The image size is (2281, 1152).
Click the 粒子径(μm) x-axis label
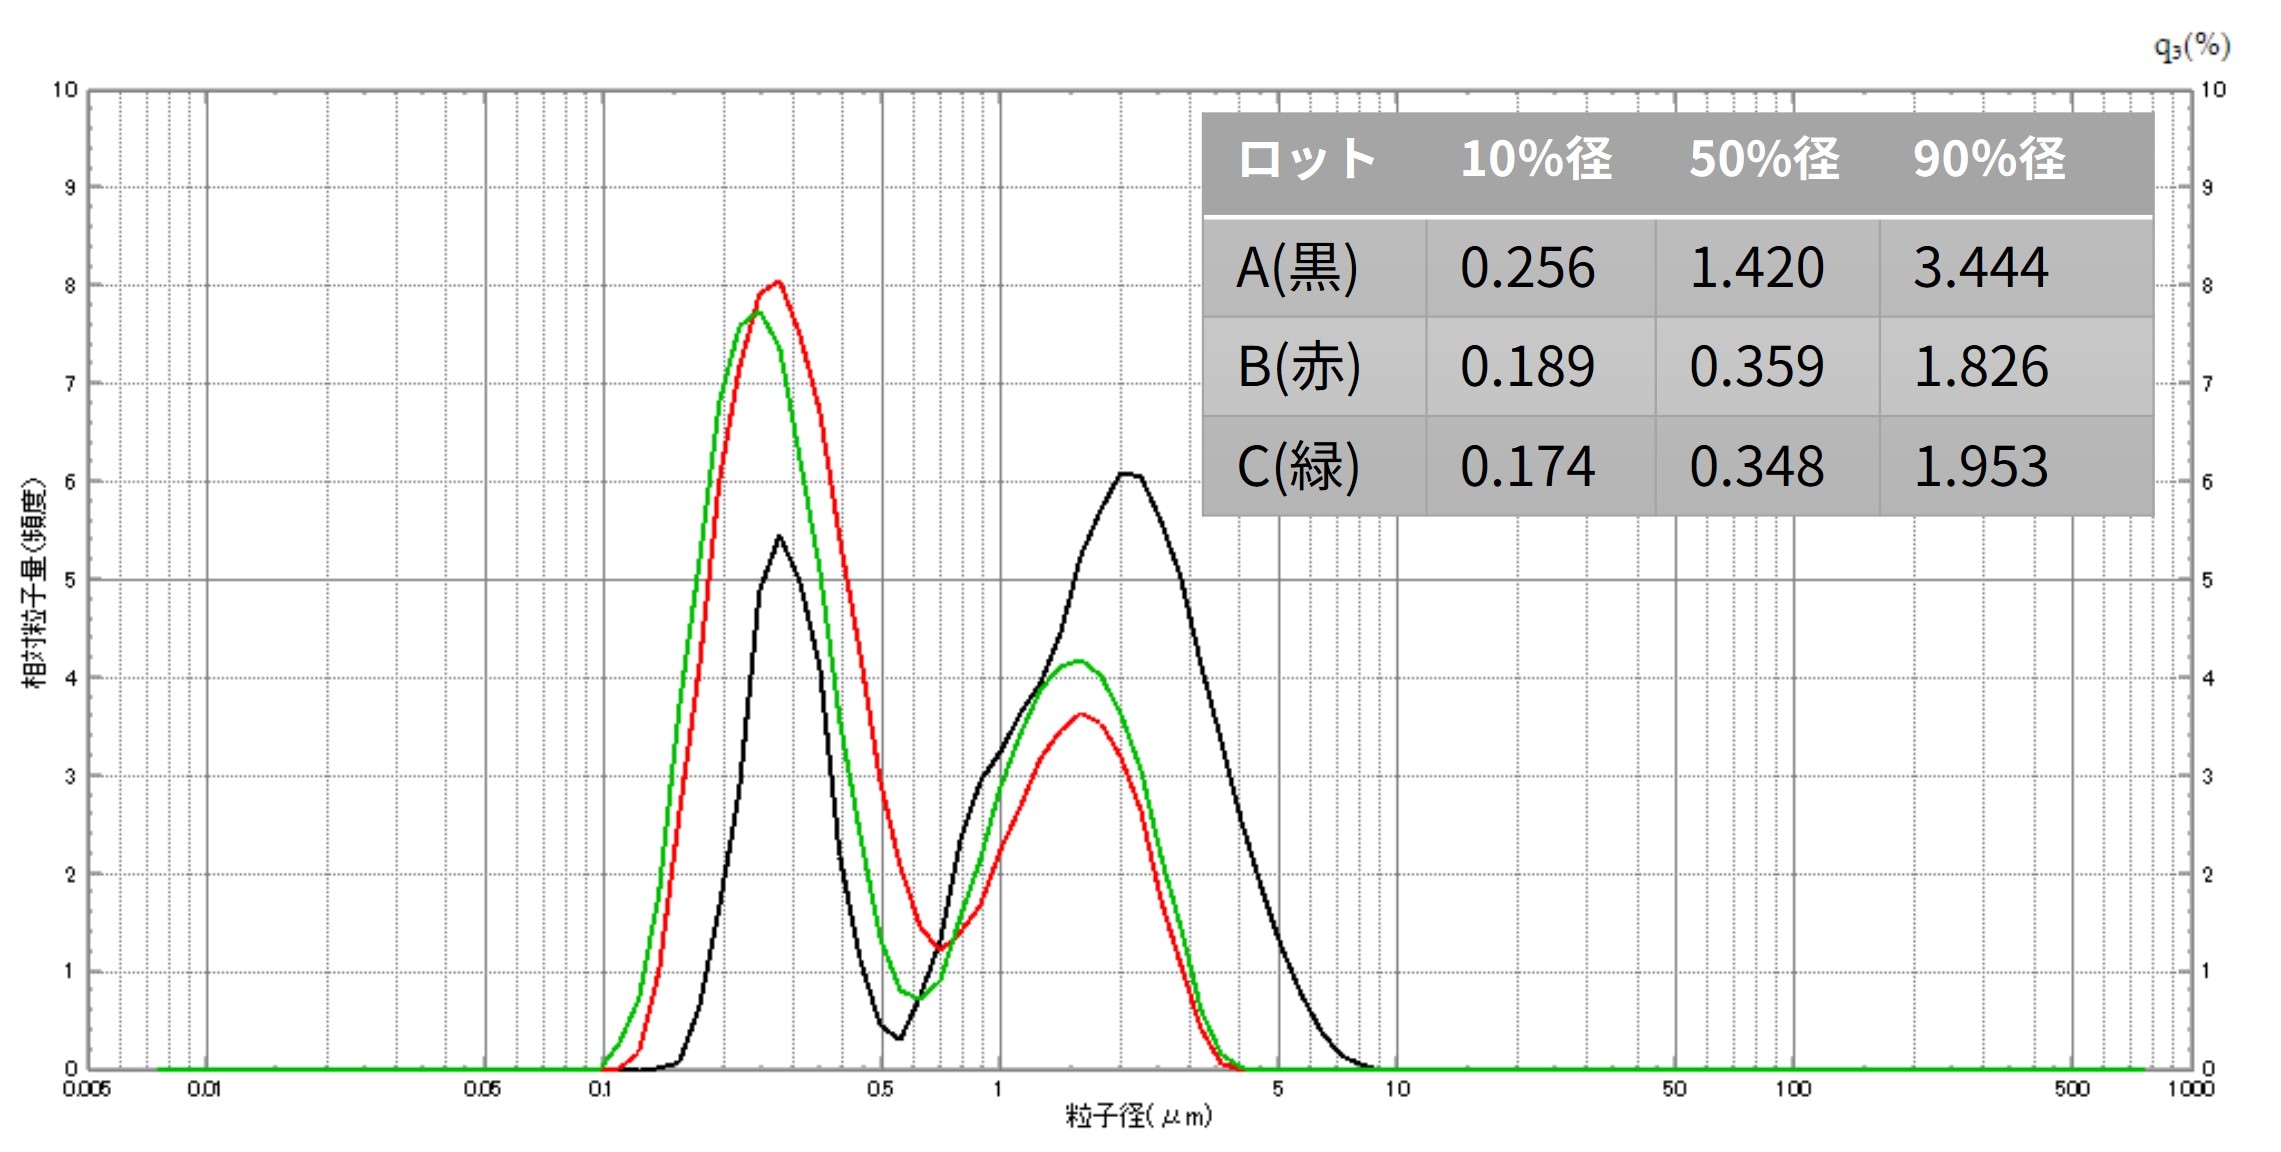click(x=1138, y=1115)
